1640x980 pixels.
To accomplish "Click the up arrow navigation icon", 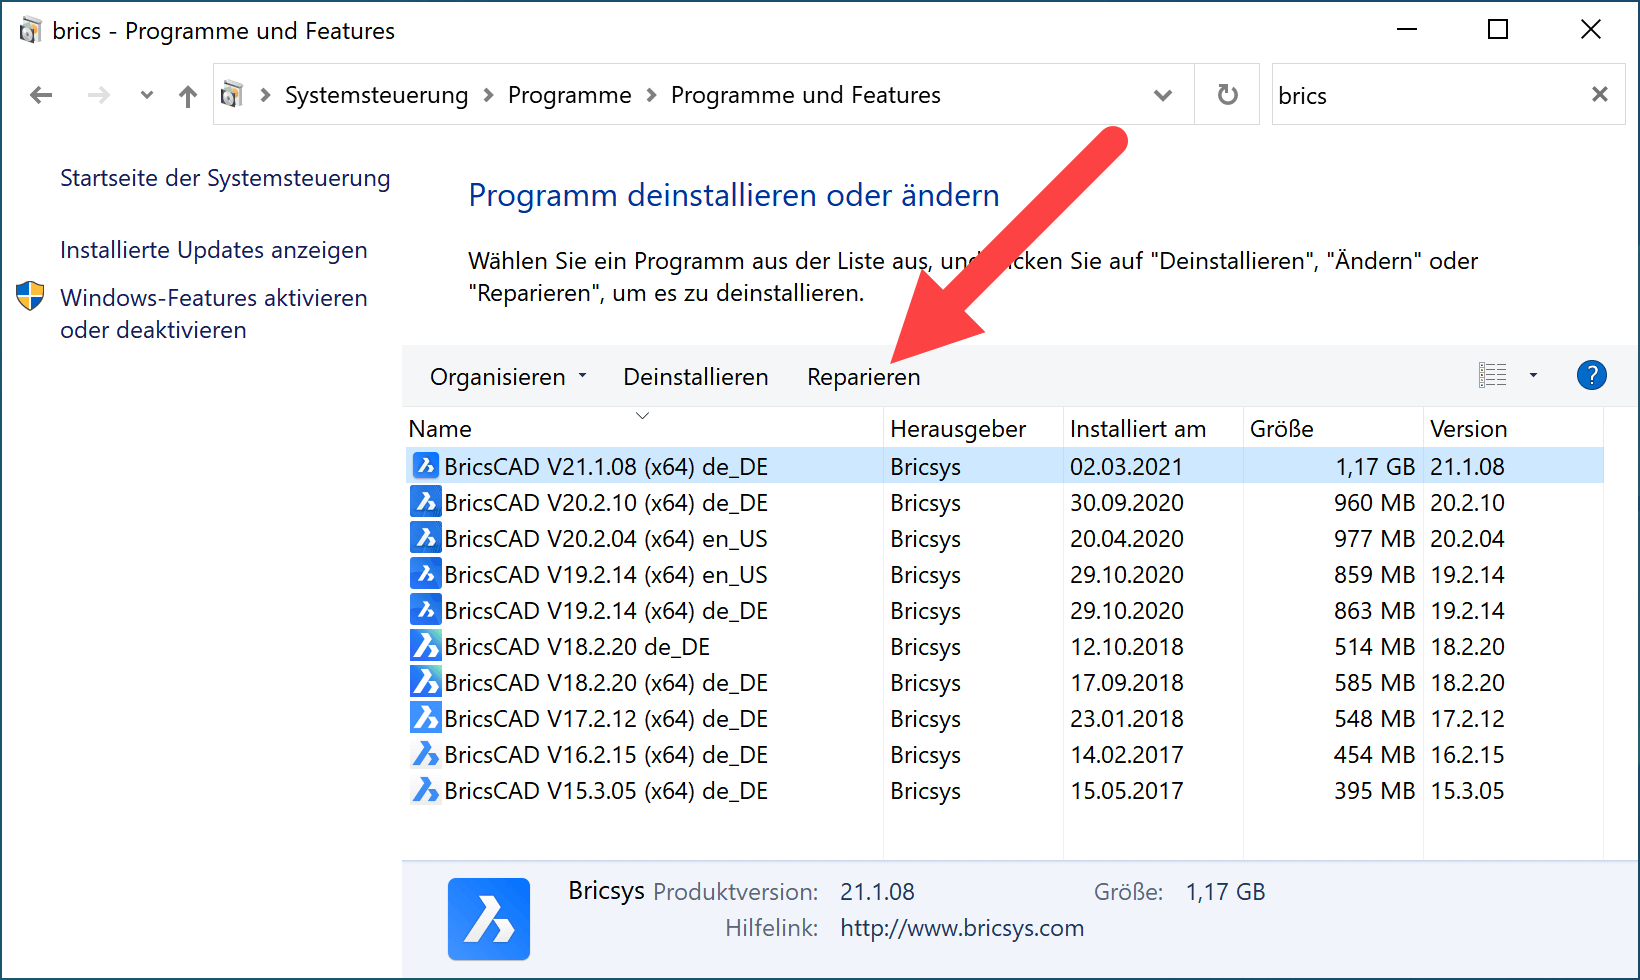I will [187, 96].
